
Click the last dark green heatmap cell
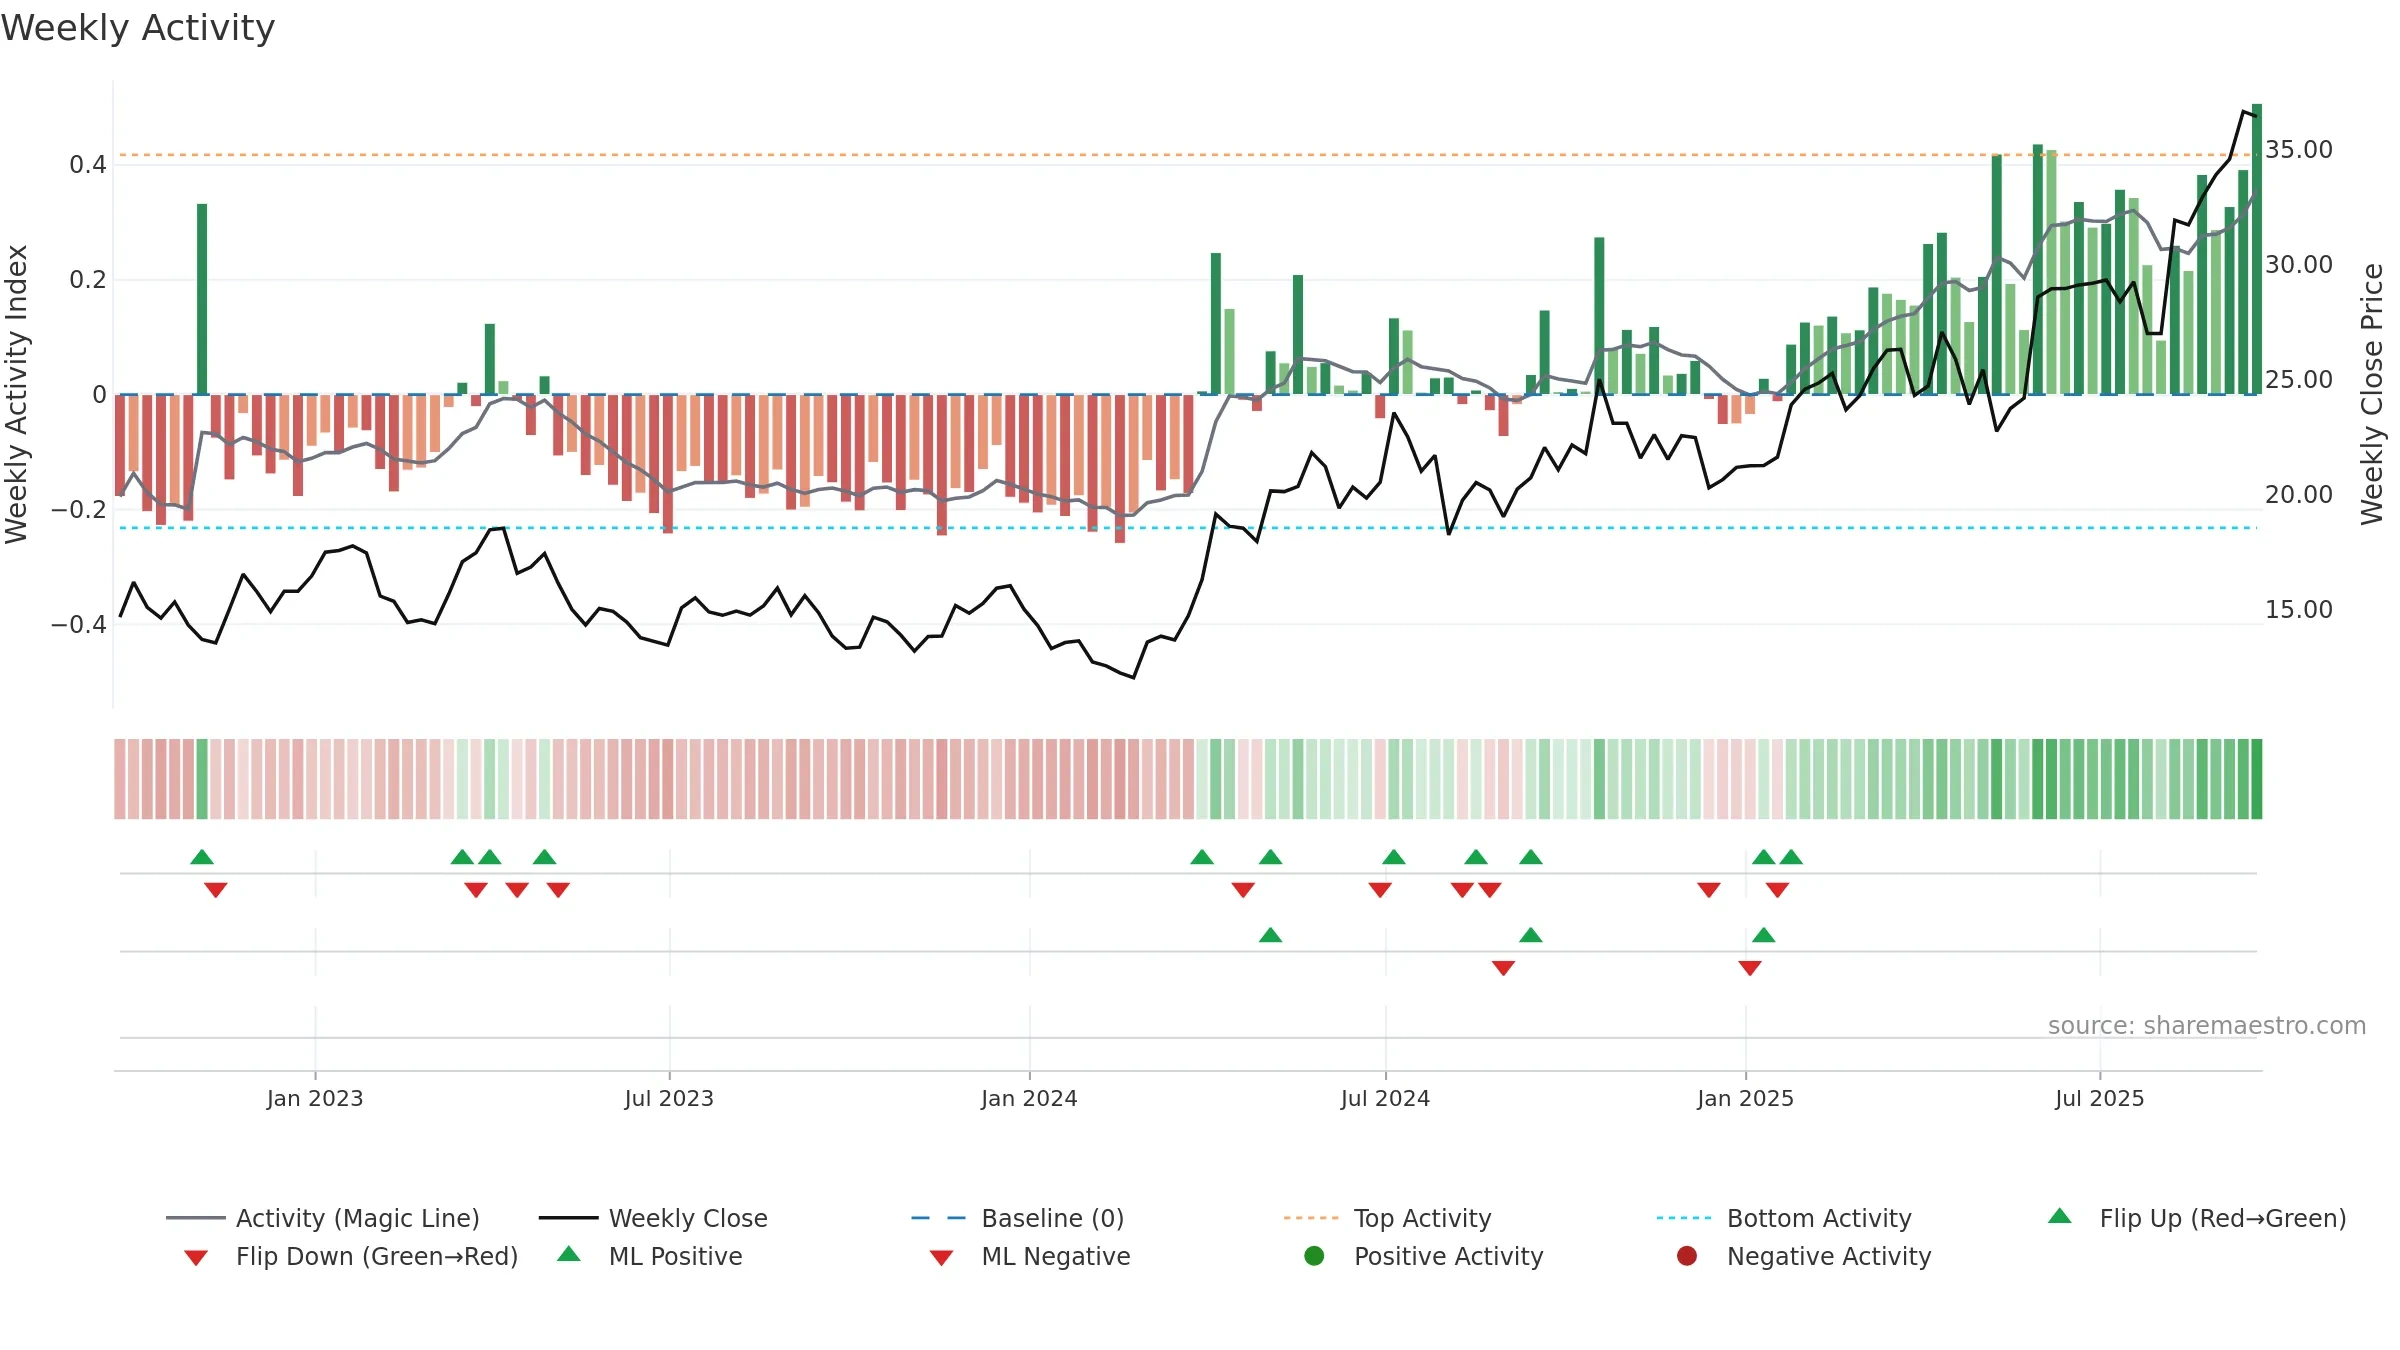coord(2257,779)
